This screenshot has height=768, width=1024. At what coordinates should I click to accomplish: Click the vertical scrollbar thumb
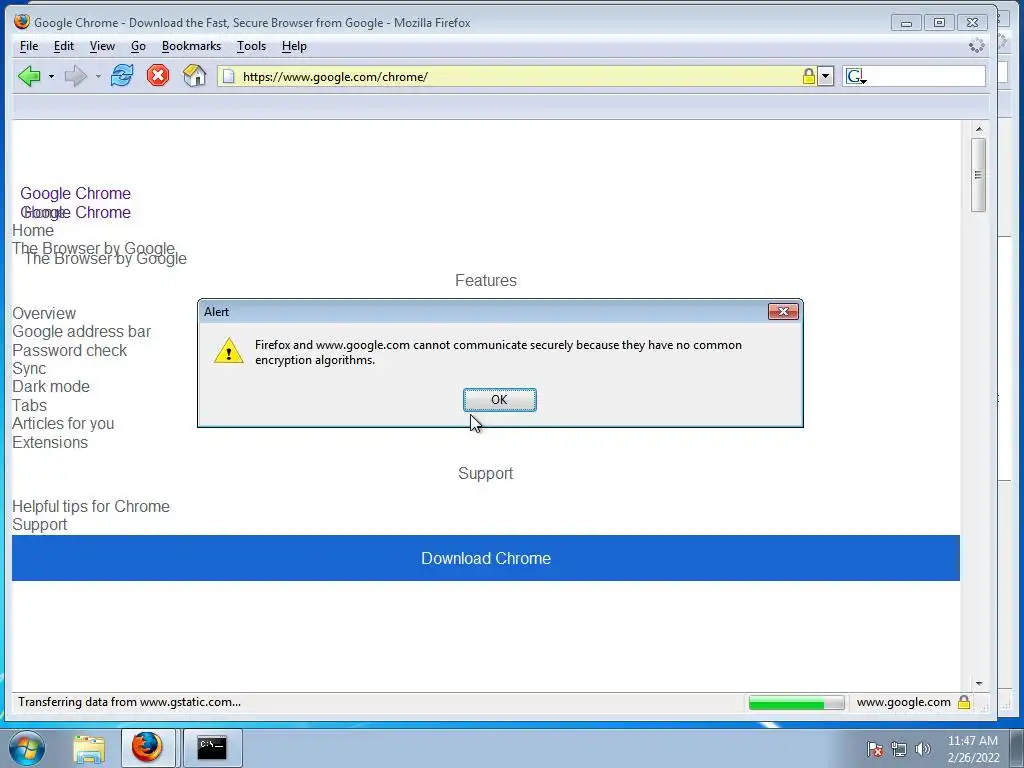pos(978,175)
